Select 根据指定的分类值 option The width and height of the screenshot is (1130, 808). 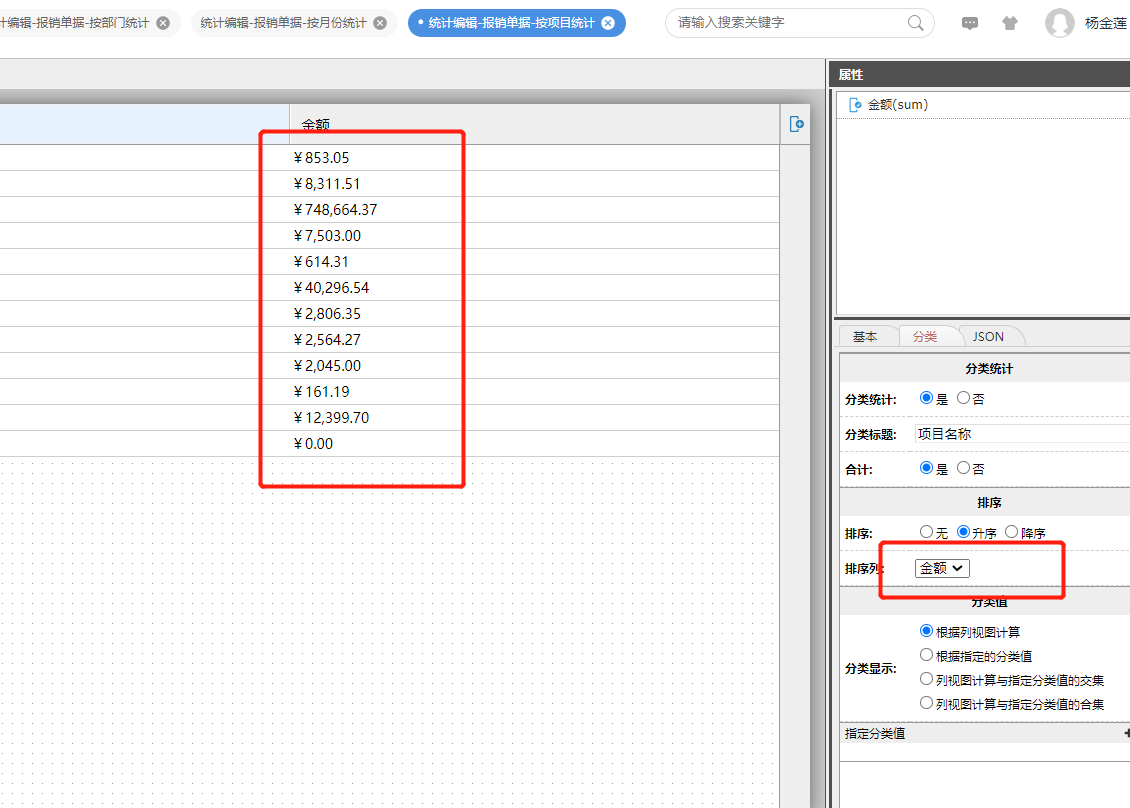[x=926, y=655]
